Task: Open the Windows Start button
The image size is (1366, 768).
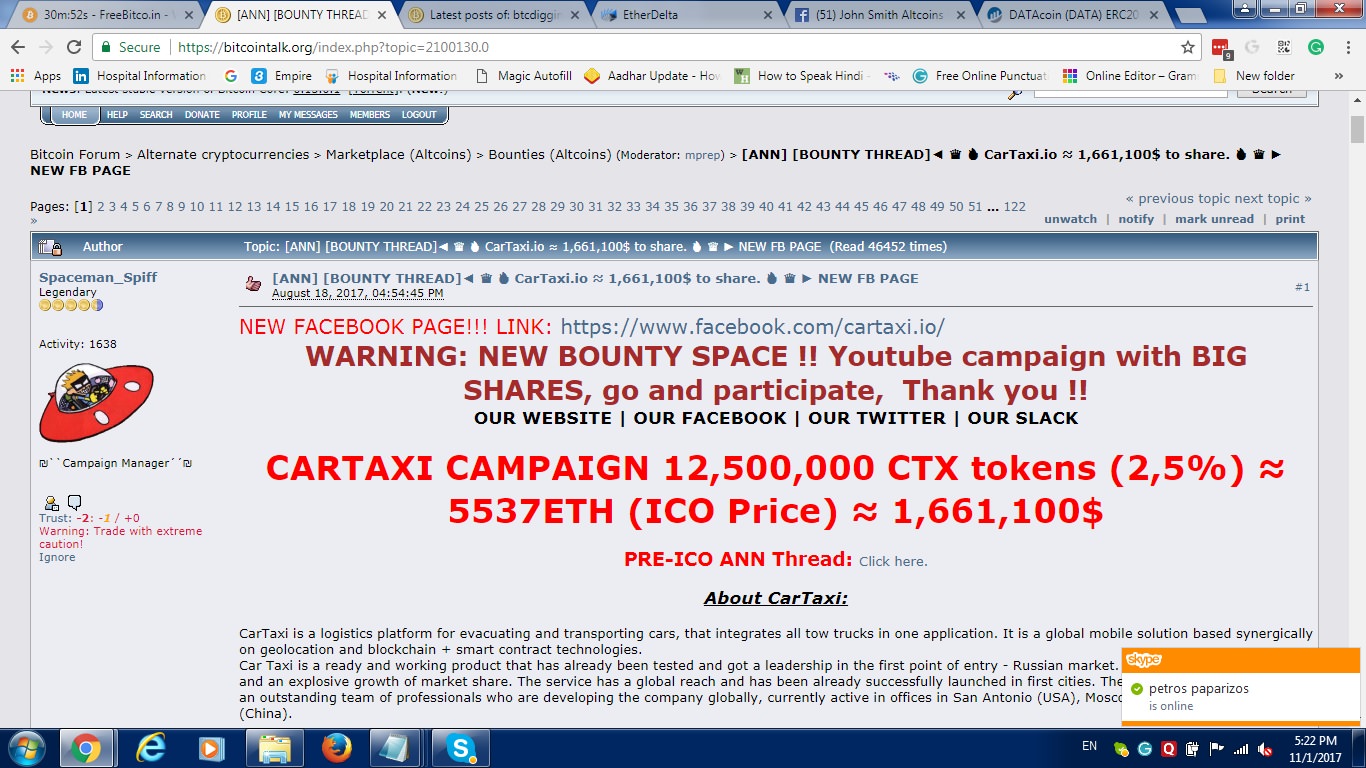Action: point(25,748)
